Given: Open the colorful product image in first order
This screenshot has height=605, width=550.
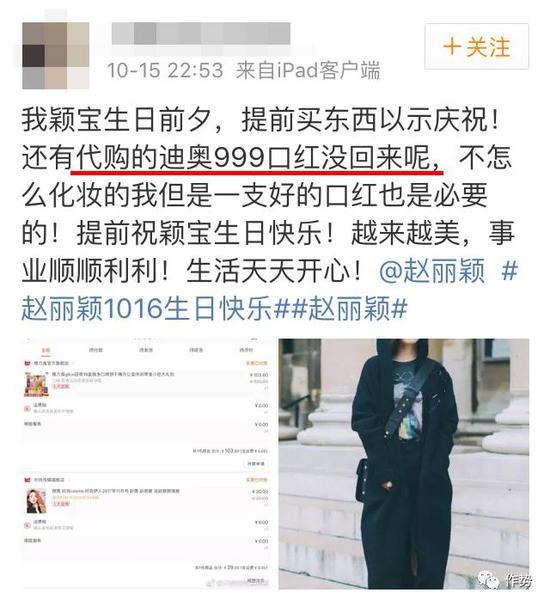Looking at the screenshot, I should tap(36, 385).
